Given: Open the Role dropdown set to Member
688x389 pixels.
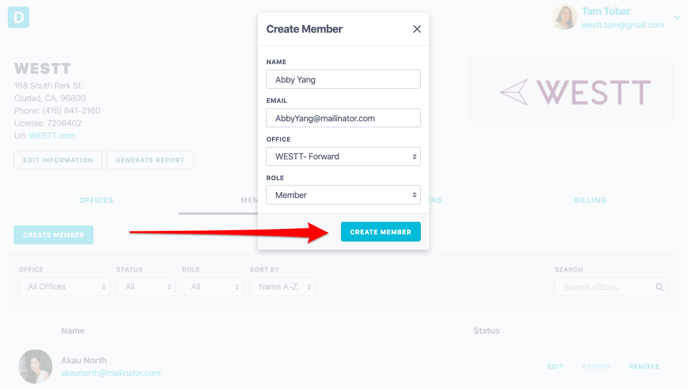Looking at the screenshot, I should pyautogui.click(x=343, y=195).
